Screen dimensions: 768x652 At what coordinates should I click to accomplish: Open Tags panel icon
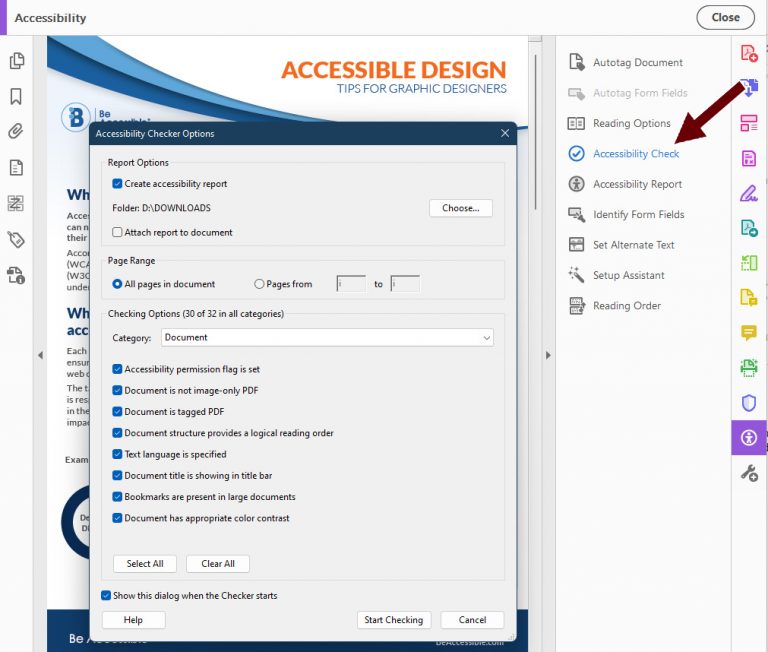16,240
